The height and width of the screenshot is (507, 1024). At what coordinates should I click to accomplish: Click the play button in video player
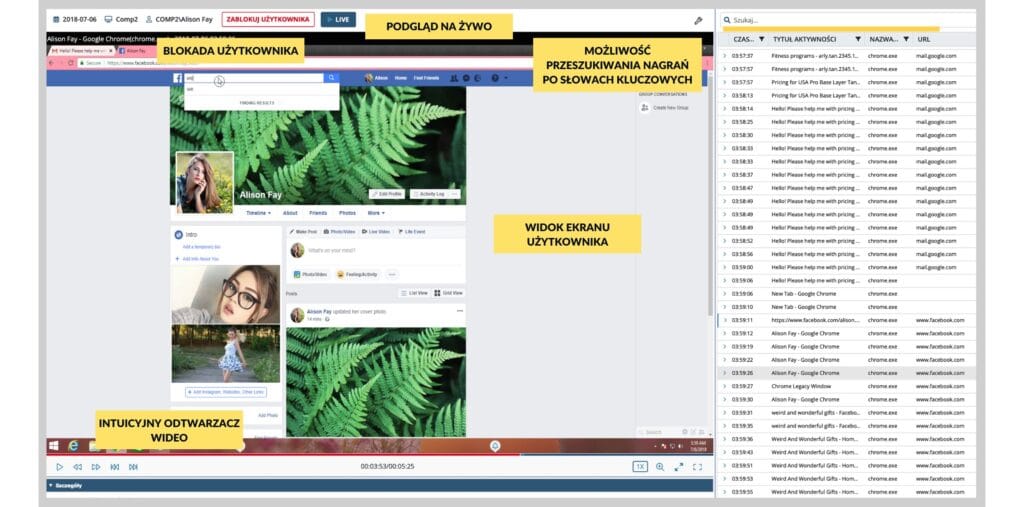pos(59,467)
